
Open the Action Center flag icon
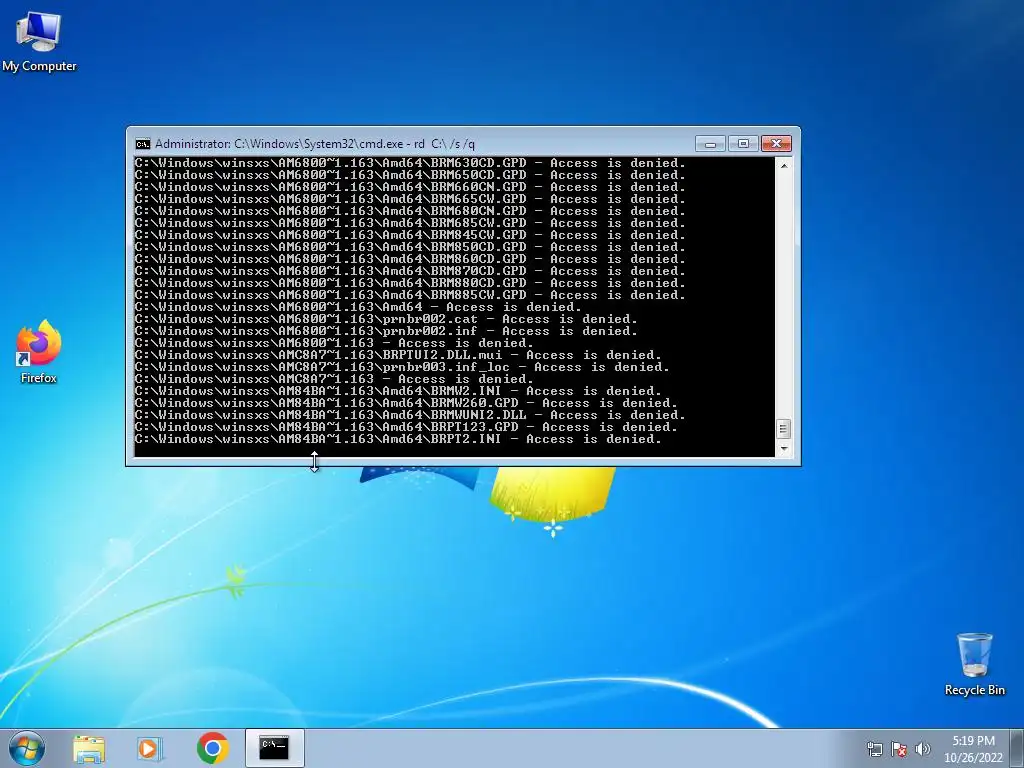point(899,749)
